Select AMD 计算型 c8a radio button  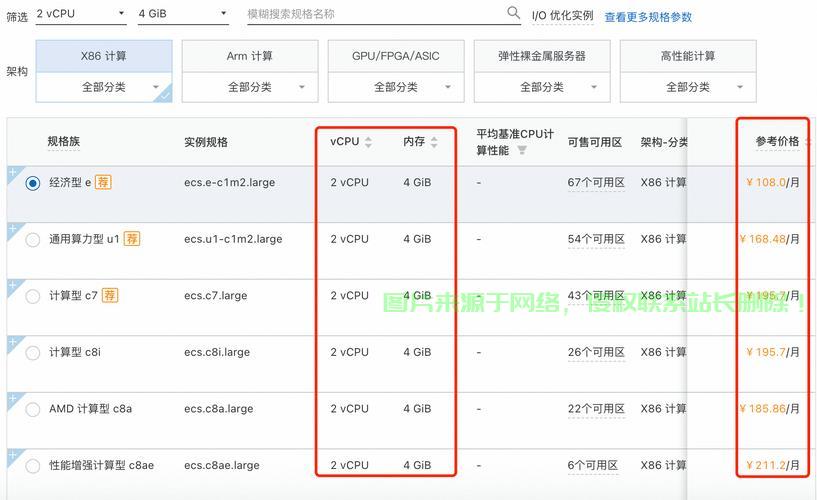[x=33, y=409]
